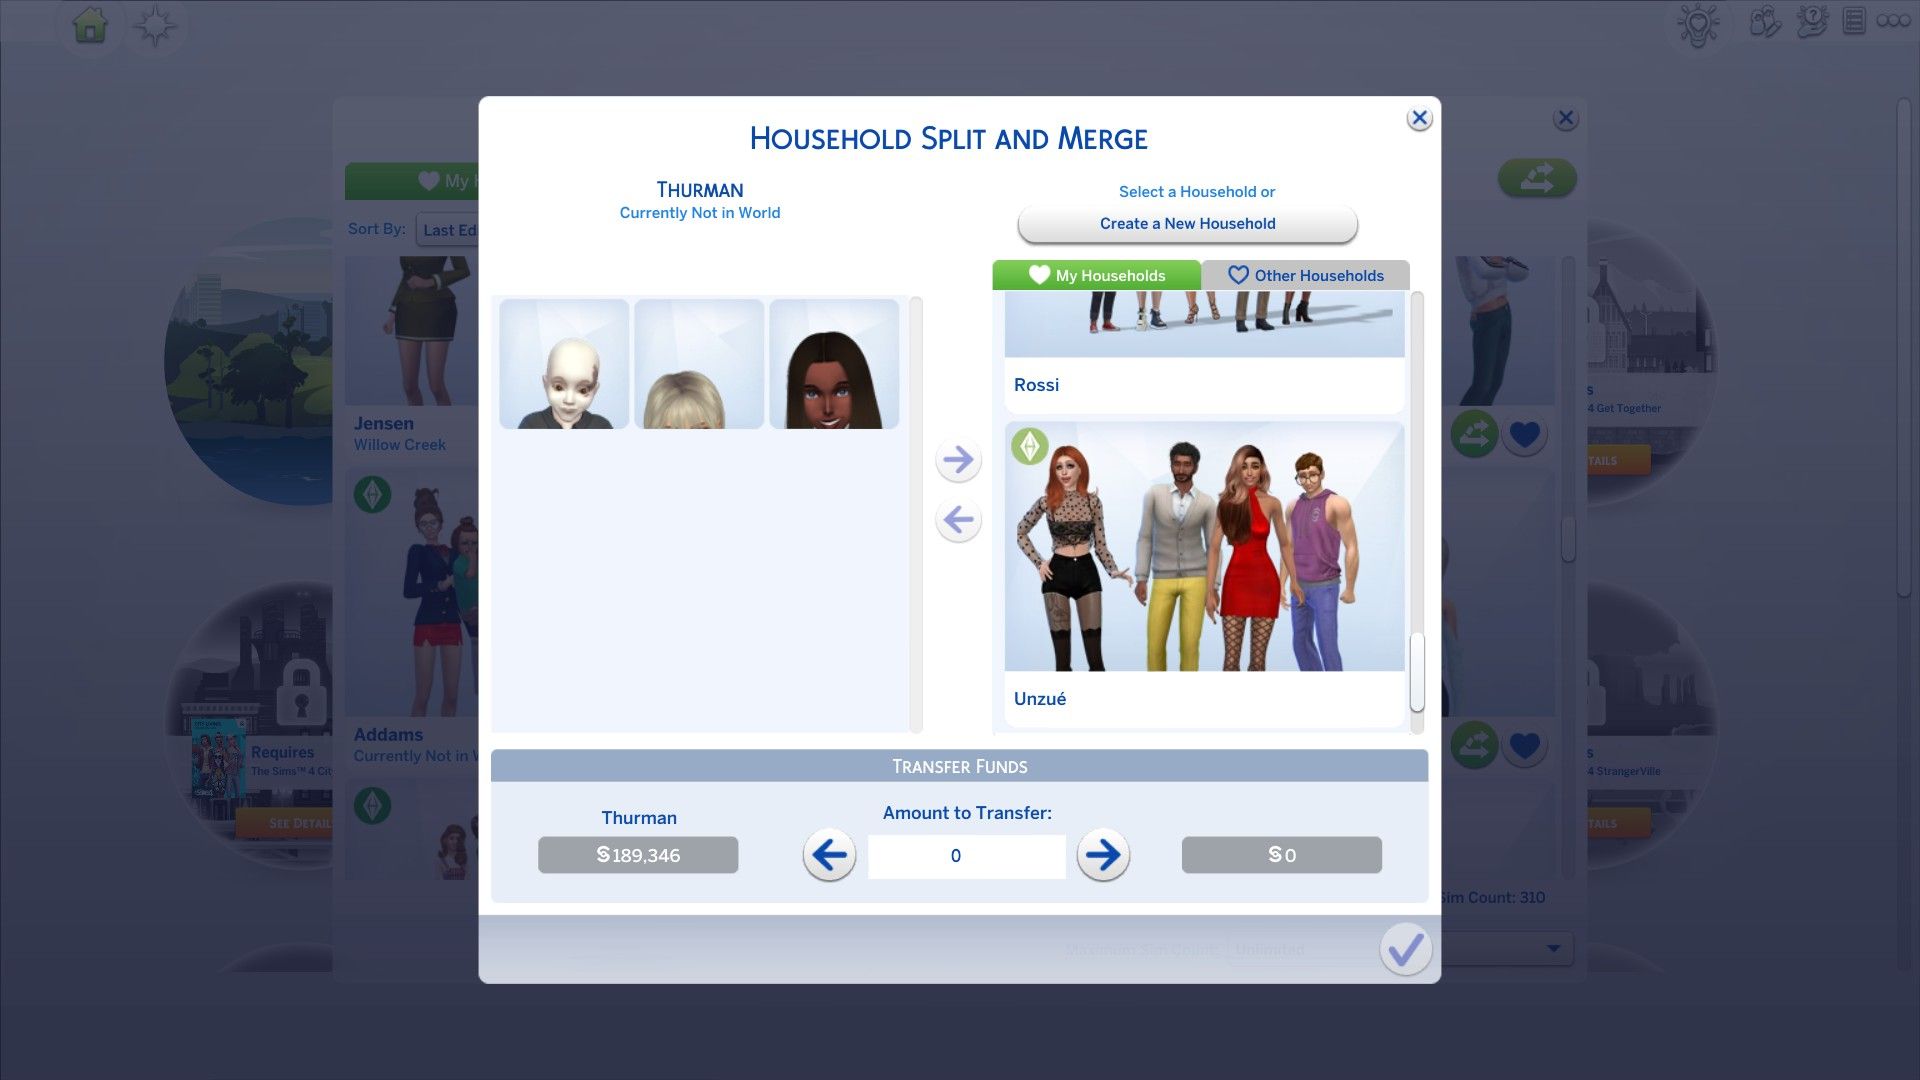Click the move Sim left arrow icon

[x=959, y=520]
